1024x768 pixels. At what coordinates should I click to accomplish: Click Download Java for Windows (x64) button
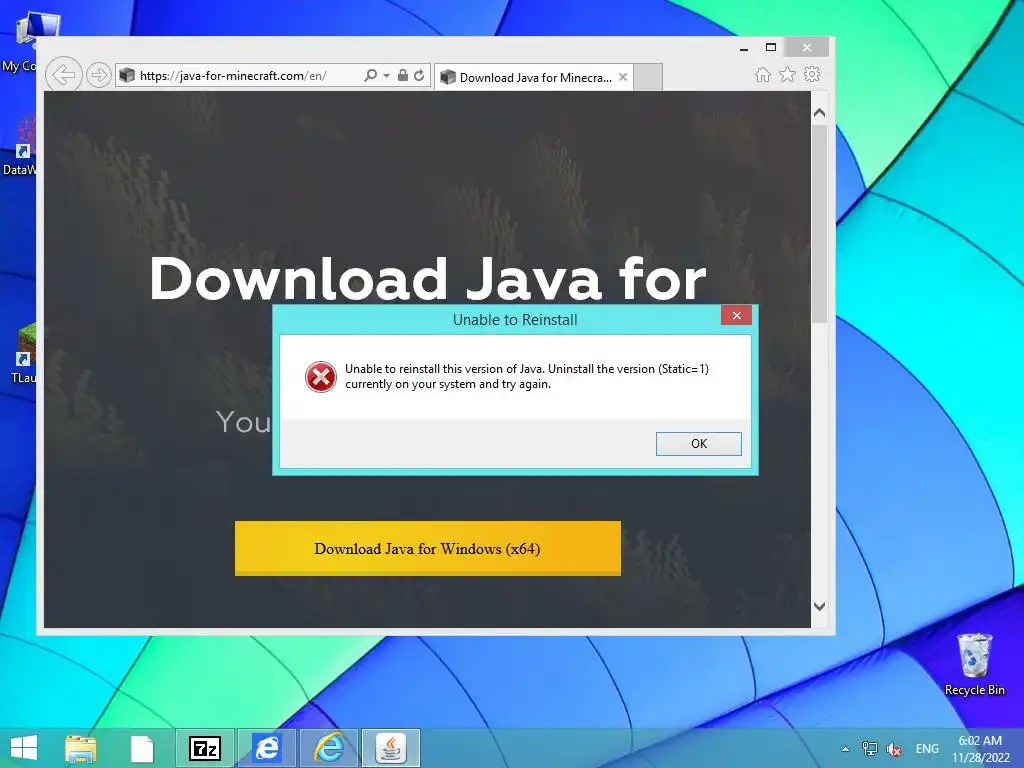pyautogui.click(x=428, y=549)
